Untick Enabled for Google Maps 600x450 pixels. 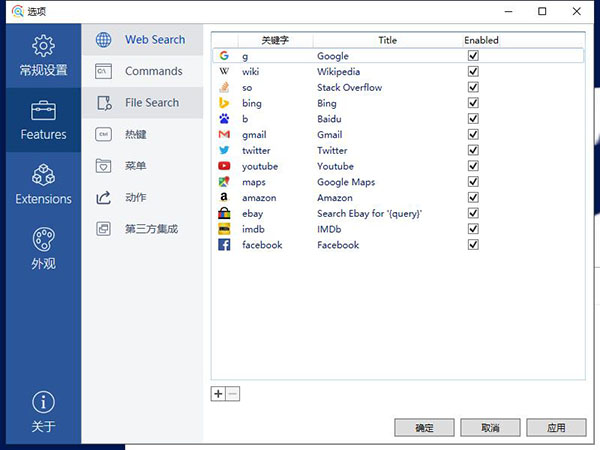[x=473, y=182]
